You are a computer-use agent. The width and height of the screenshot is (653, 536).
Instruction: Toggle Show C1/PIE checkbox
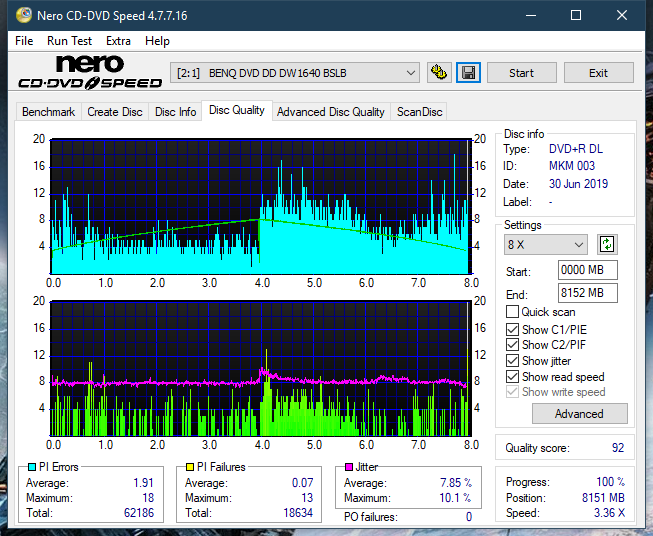pos(512,329)
